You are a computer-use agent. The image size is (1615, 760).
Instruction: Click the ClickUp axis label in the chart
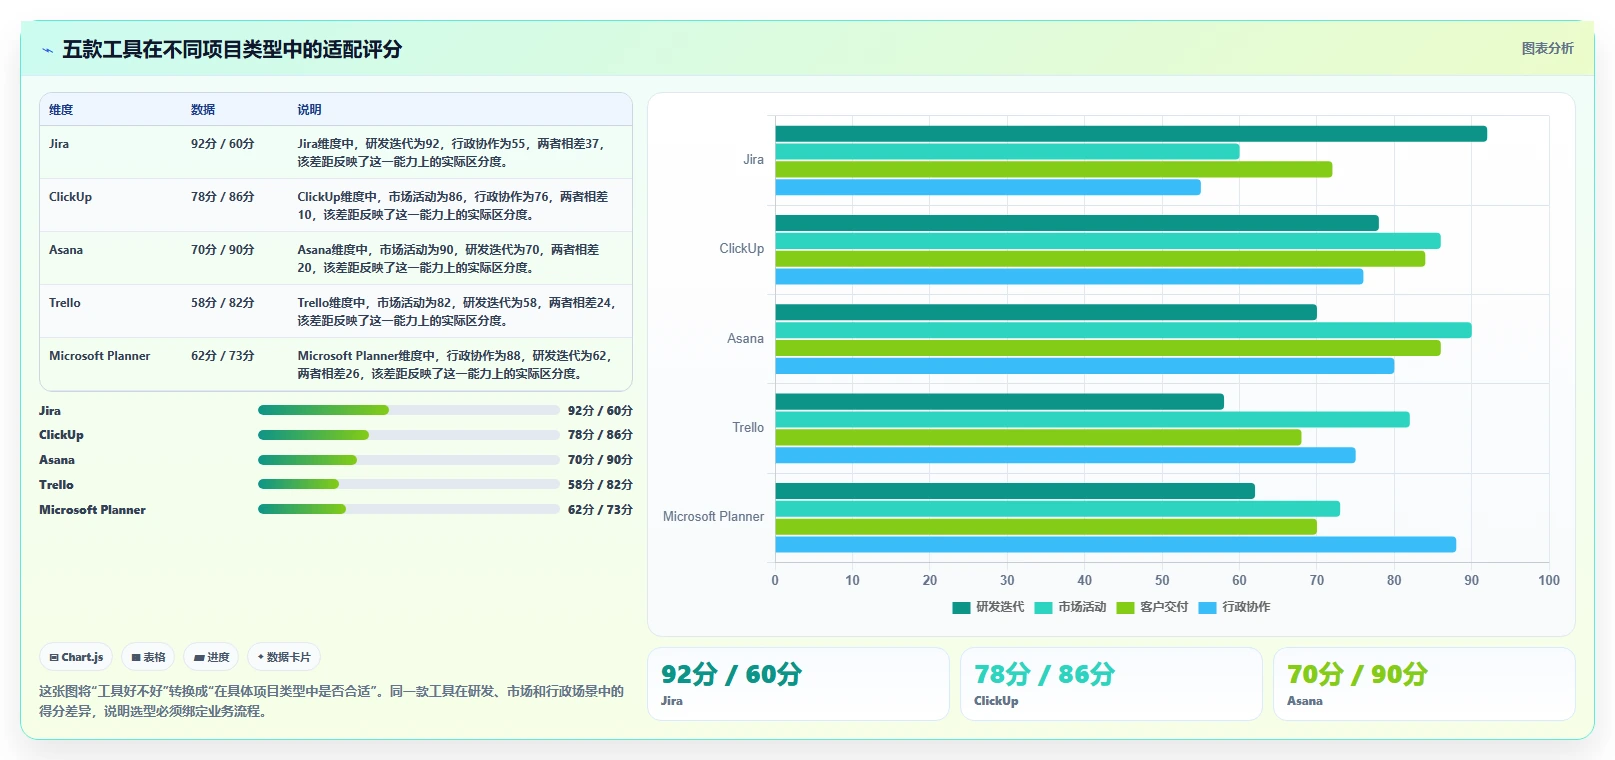[x=741, y=249]
